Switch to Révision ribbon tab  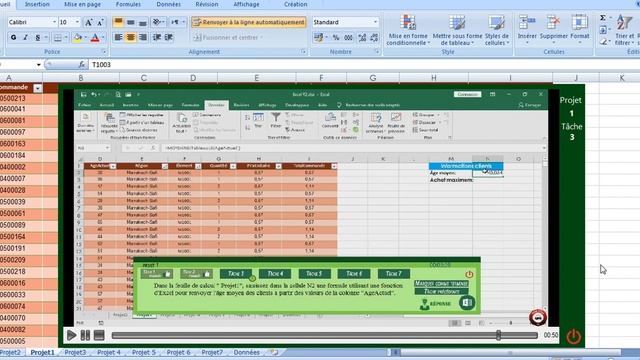coord(207,4)
